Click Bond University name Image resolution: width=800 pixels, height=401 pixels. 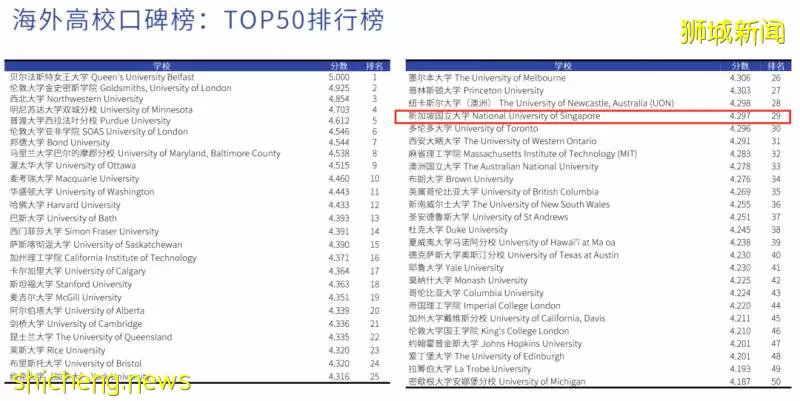(60, 142)
